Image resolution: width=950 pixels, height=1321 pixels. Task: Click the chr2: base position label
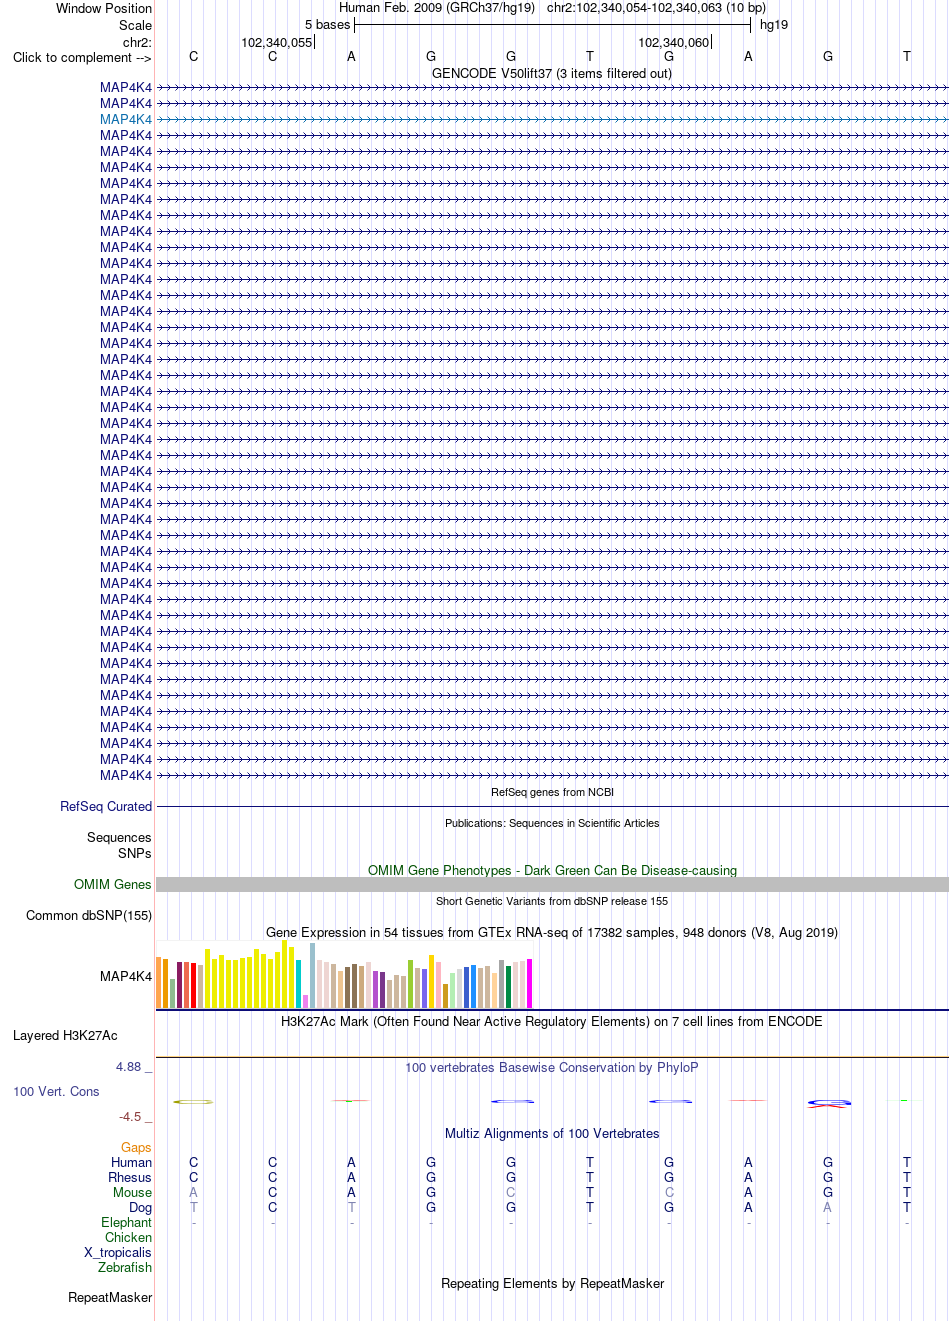tap(137, 42)
